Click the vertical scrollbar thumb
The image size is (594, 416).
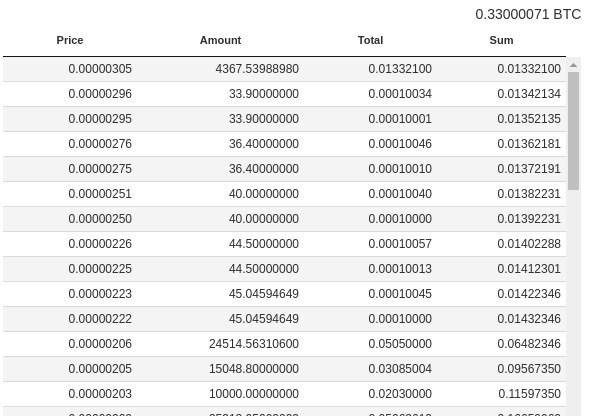[574, 131]
